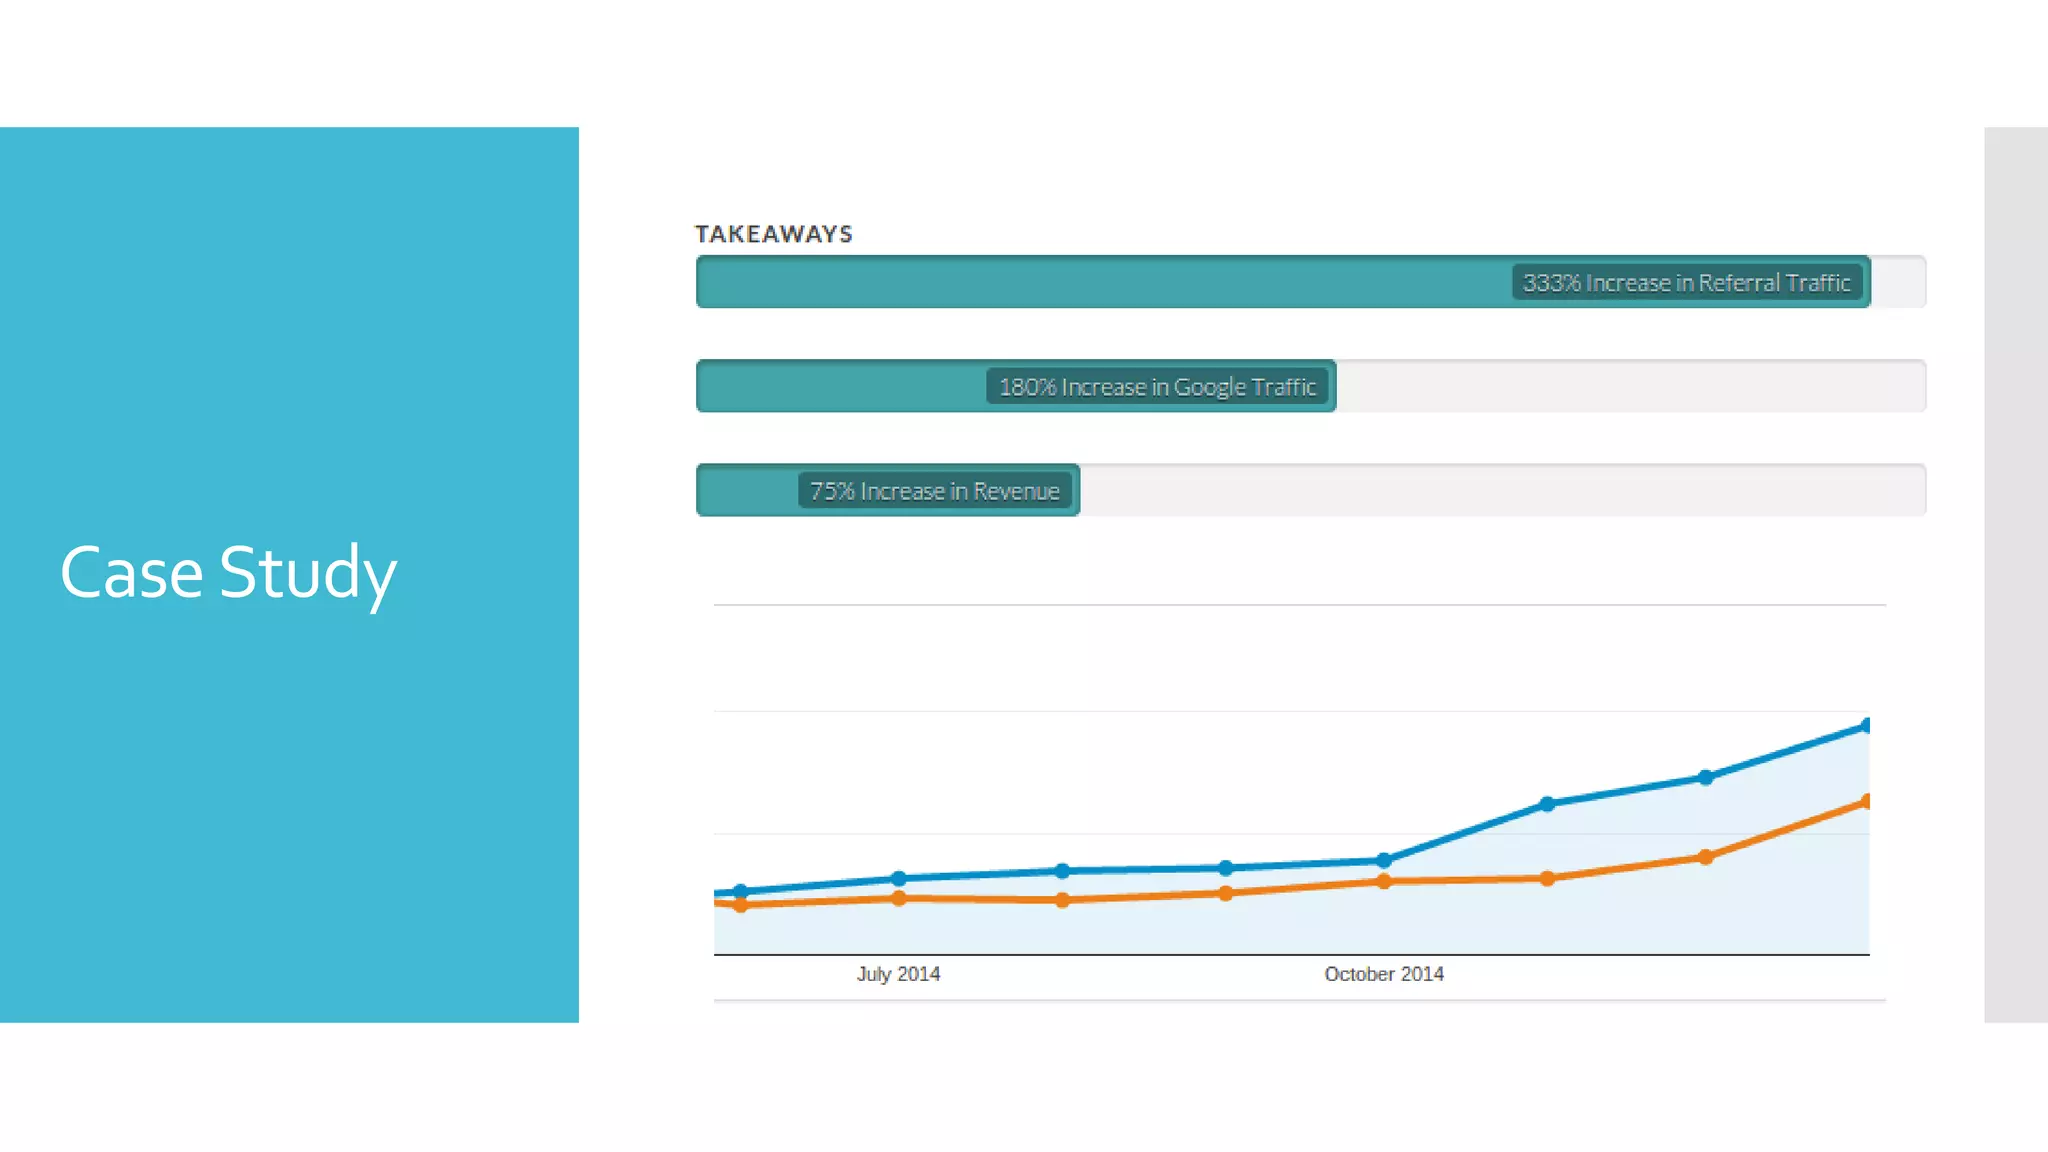
Task: Click the October 2014 axis label
Action: (1383, 974)
